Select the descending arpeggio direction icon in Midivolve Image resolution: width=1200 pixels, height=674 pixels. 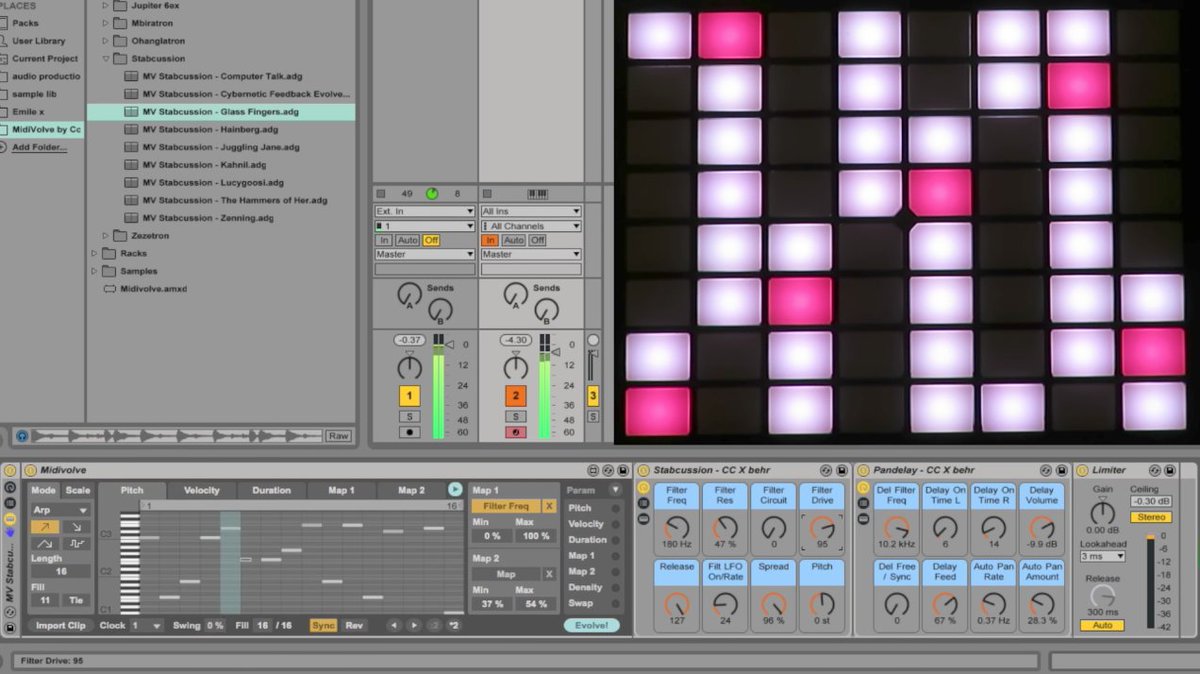coord(77,526)
